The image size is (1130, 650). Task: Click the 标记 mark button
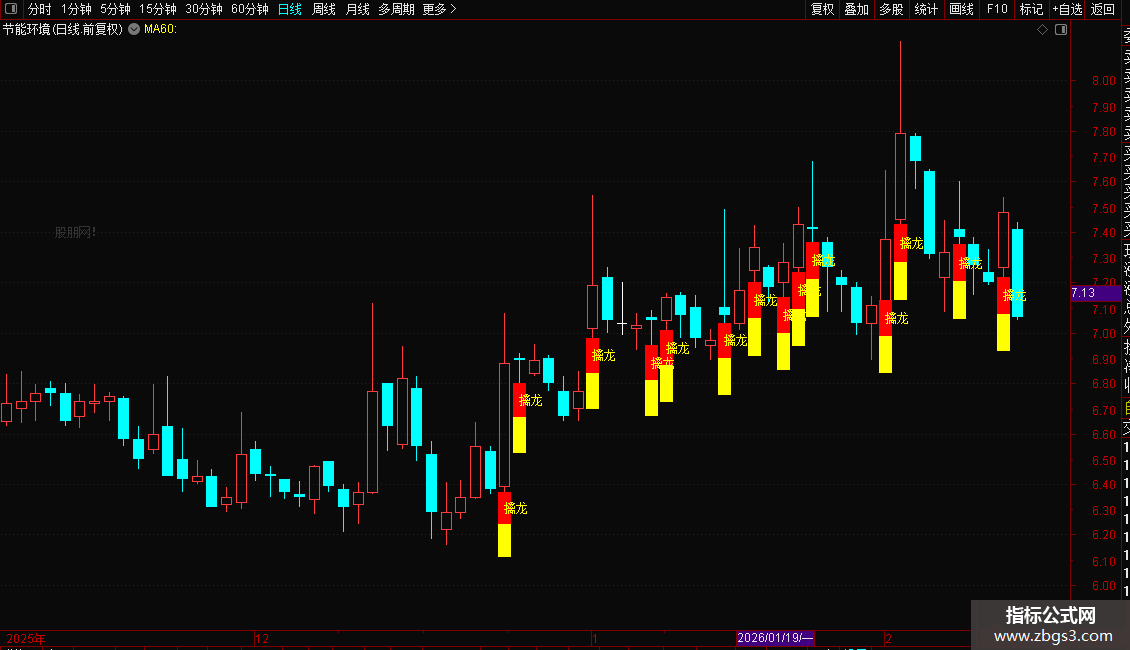coord(1031,9)
